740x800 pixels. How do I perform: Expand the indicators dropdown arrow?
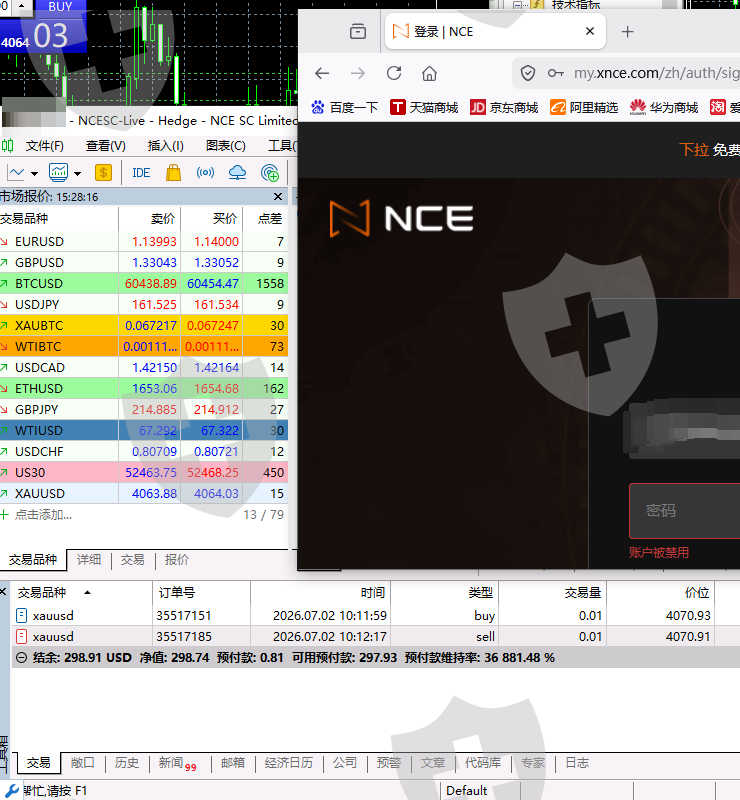pos(77,173)
